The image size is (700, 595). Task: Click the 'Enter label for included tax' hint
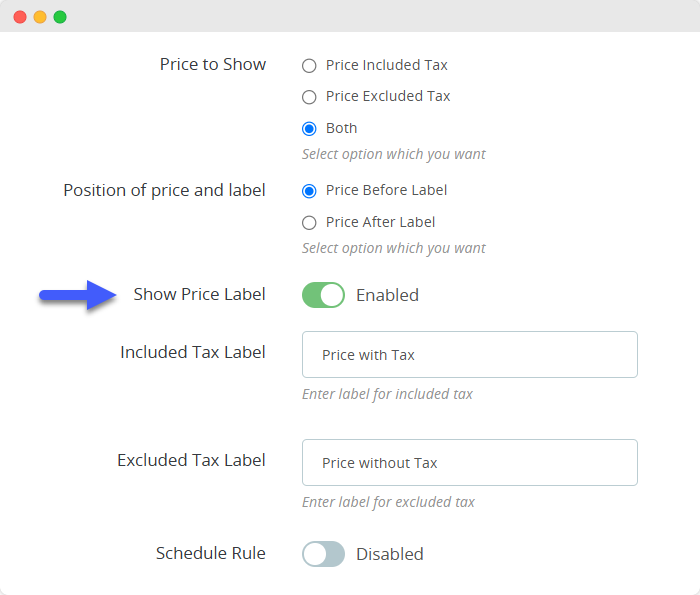tap(387, 394)
